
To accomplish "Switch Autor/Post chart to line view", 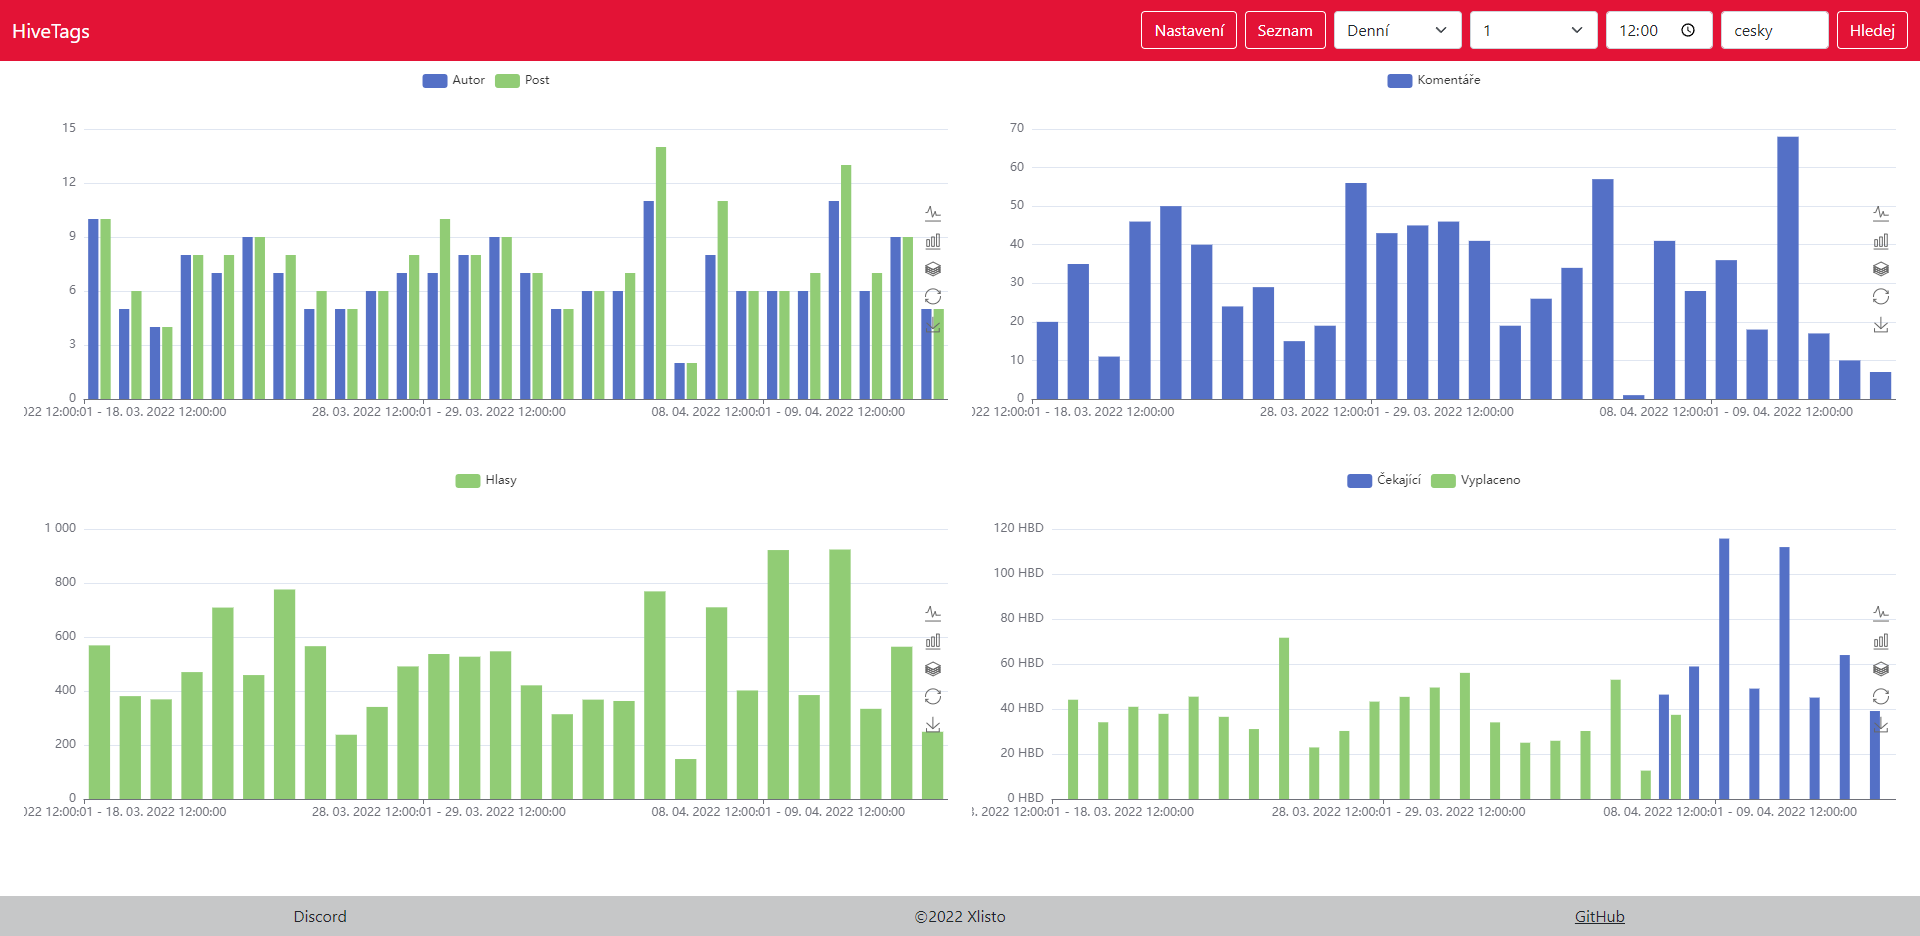I will click(933, 213).
